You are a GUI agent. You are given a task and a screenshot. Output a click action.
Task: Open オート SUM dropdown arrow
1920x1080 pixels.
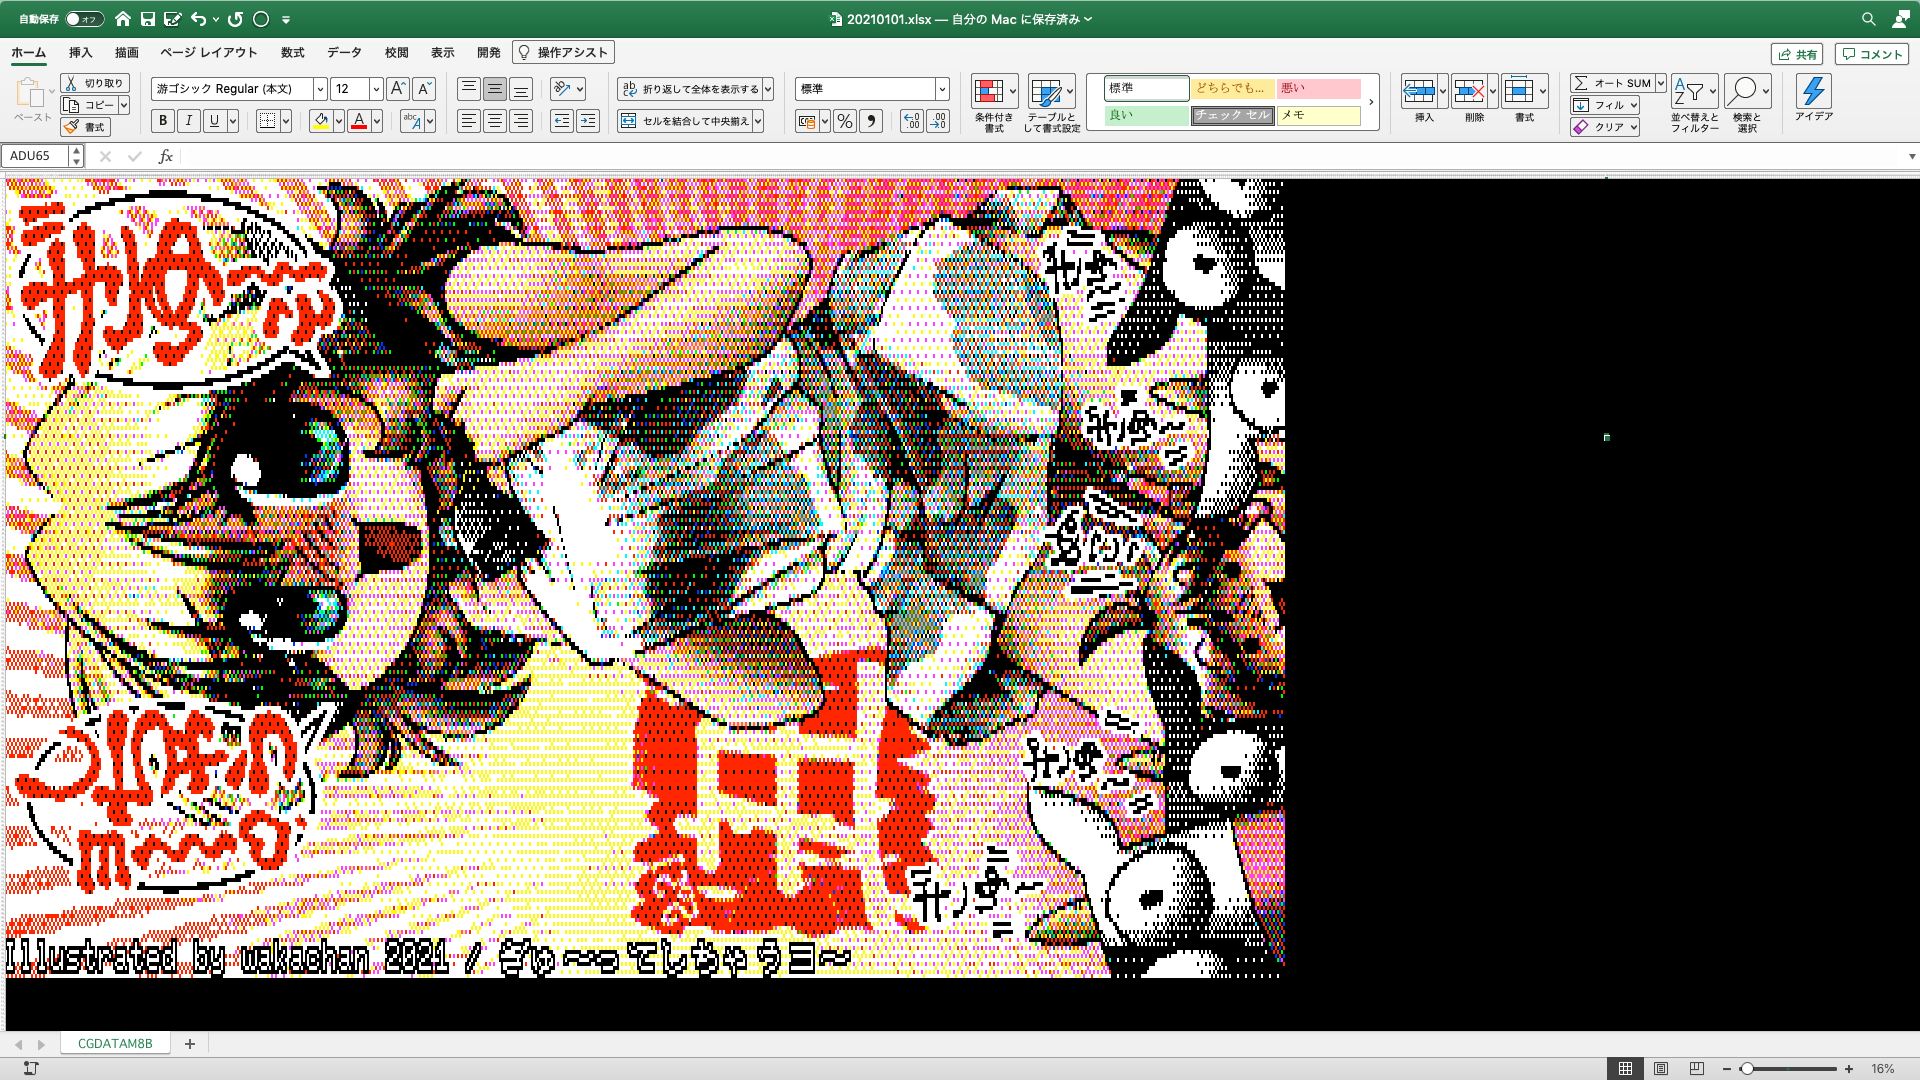tap(1660, 83)
